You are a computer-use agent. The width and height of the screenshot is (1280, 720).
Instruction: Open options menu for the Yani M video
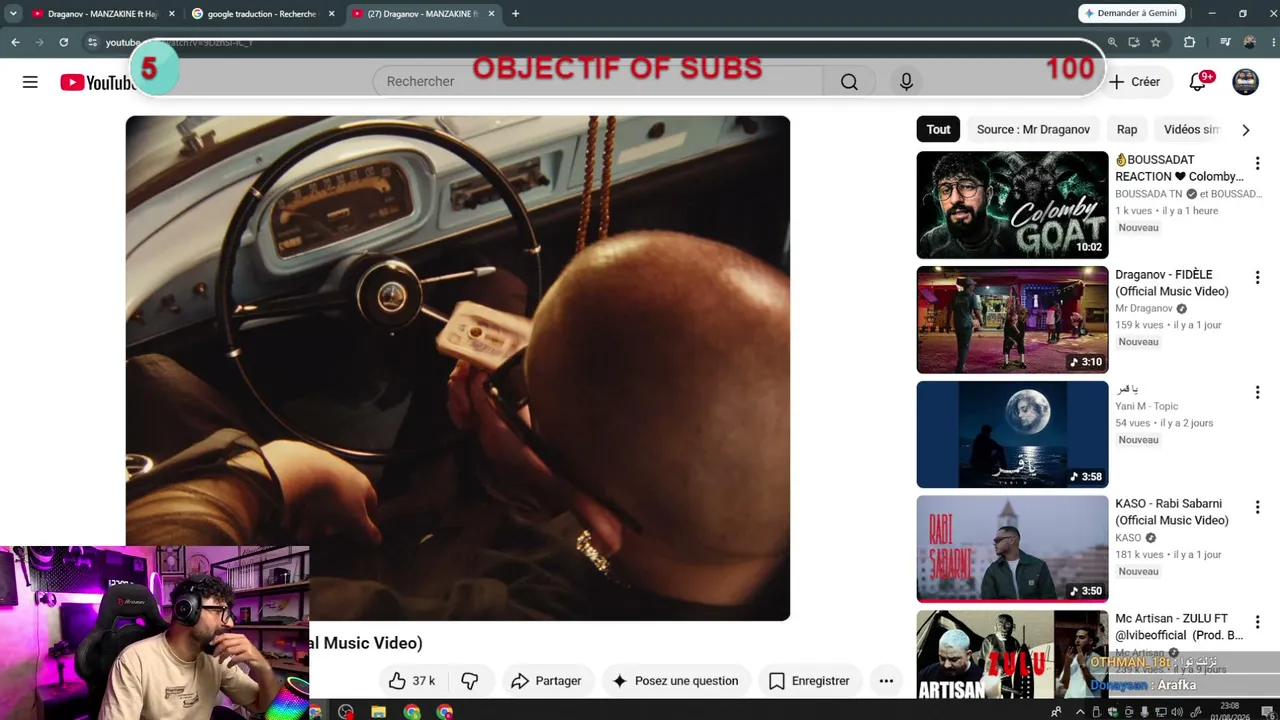tap(1257, 393)
